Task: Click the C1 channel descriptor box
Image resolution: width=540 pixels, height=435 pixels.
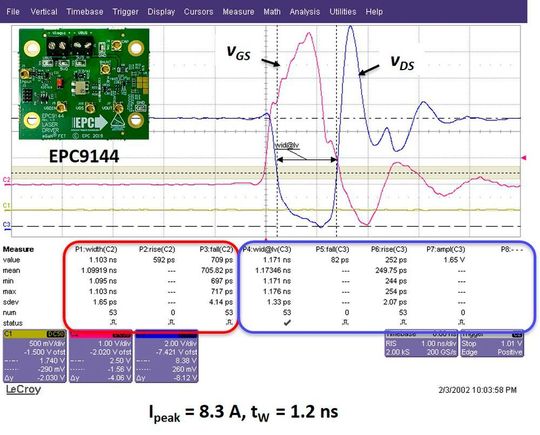Action: pos(34,356)
